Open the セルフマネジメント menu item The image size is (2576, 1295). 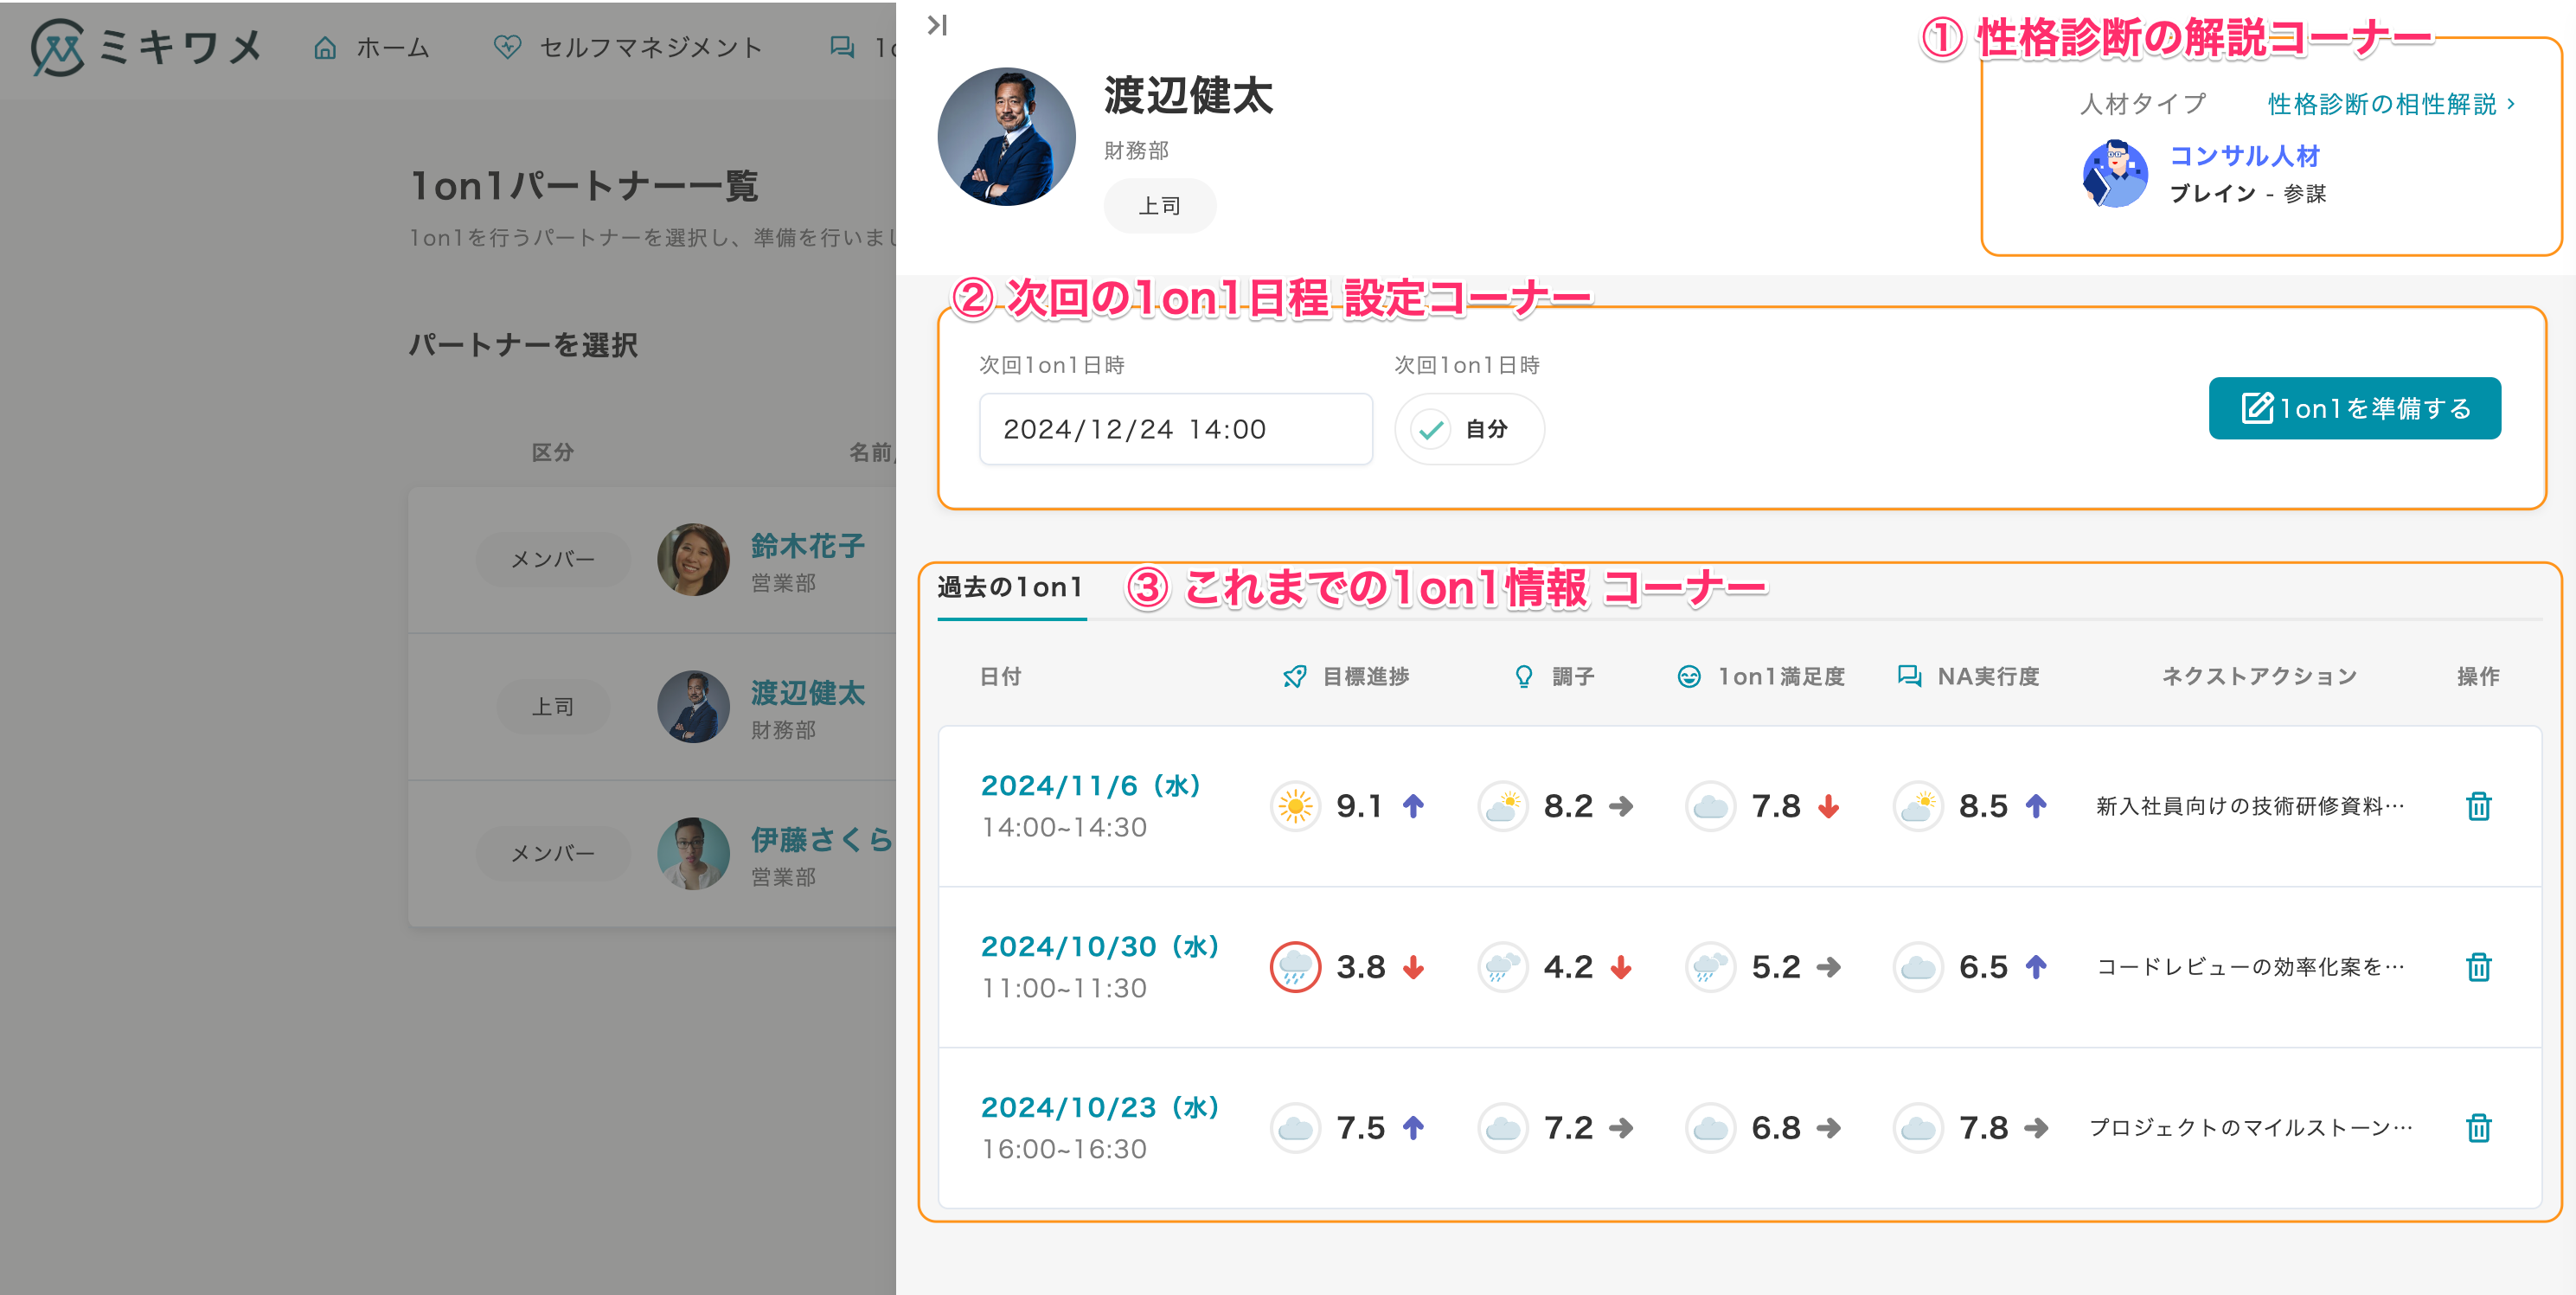(628, 48)
